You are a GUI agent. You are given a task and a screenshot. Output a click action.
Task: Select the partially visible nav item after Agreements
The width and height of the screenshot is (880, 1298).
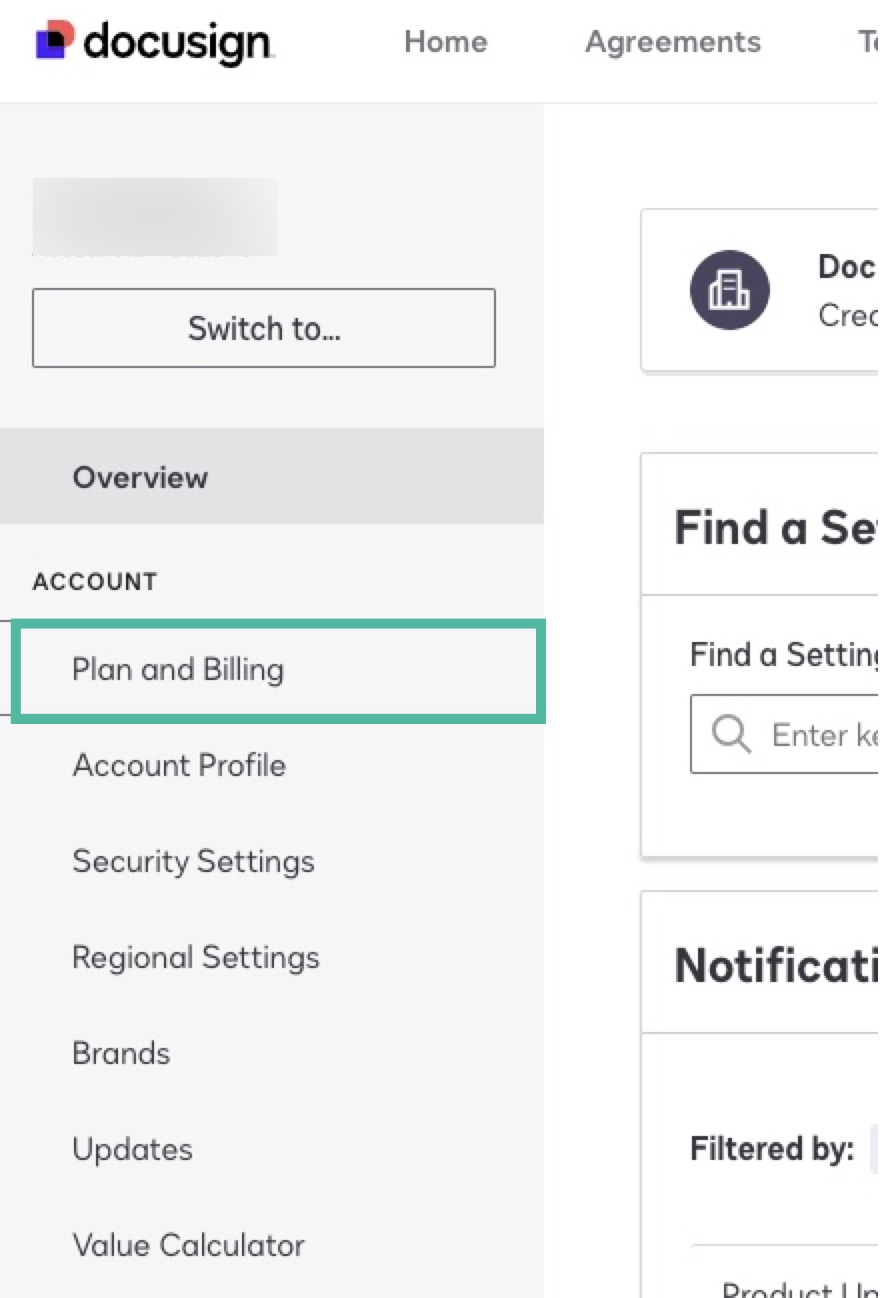pos(866,42)
